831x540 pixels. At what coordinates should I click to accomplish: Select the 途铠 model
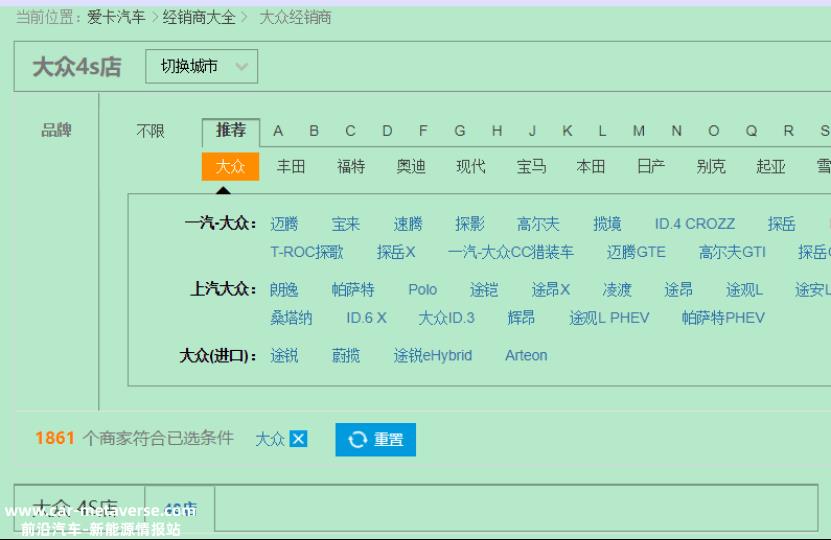484,289
